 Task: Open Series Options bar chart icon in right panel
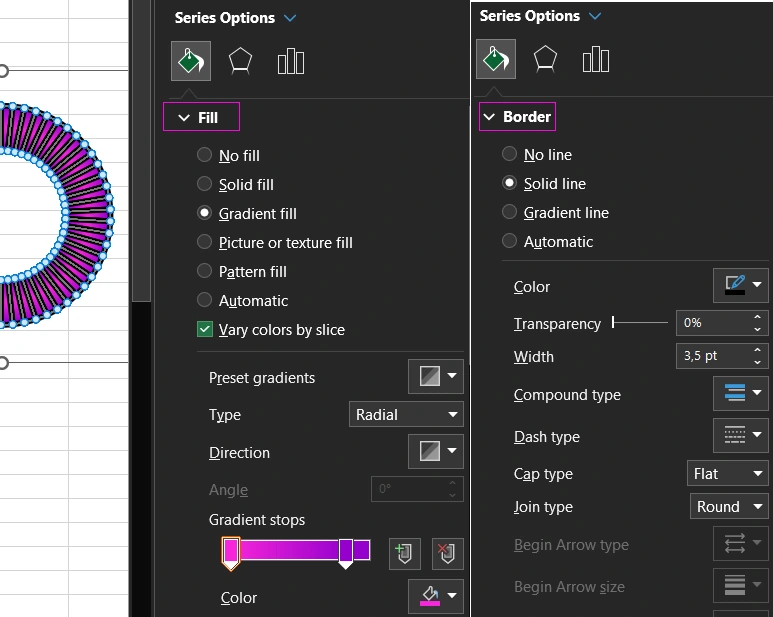click(x=596, y=60)
